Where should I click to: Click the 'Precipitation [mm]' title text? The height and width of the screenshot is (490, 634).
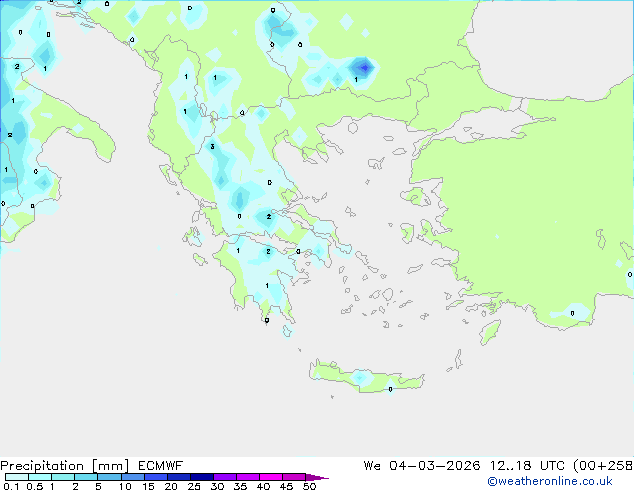(65, 466)
